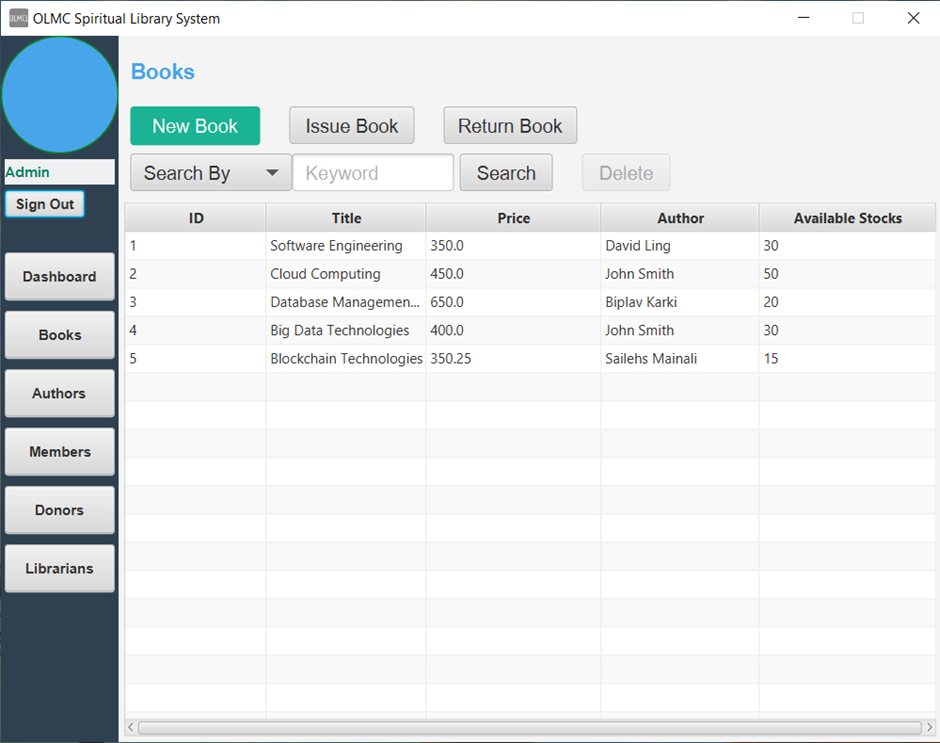The height and width of the screenshot is (743, 940).
Task: Open the Dashboard section
Action: (59, 277)
